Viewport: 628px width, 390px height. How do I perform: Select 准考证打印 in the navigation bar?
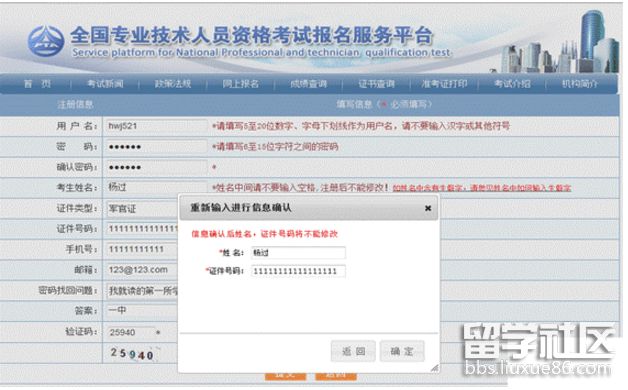[x=444, y=84]
